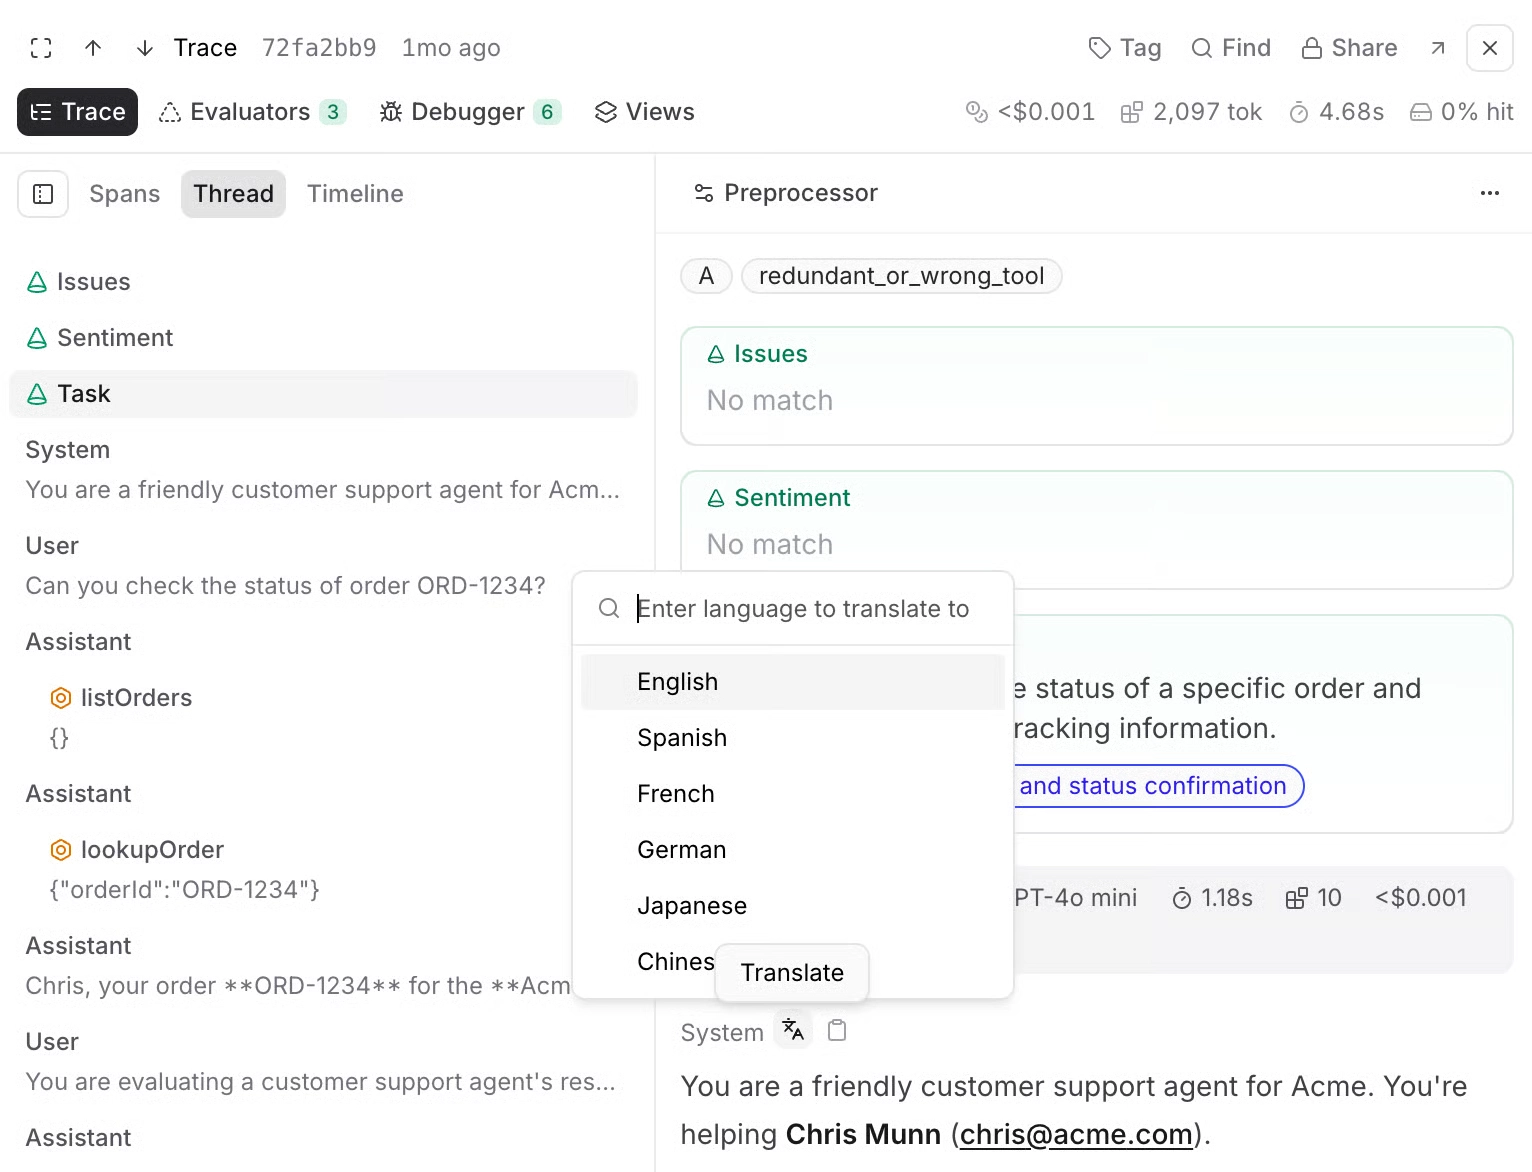Choose English from language list

[x=792, y=682]
